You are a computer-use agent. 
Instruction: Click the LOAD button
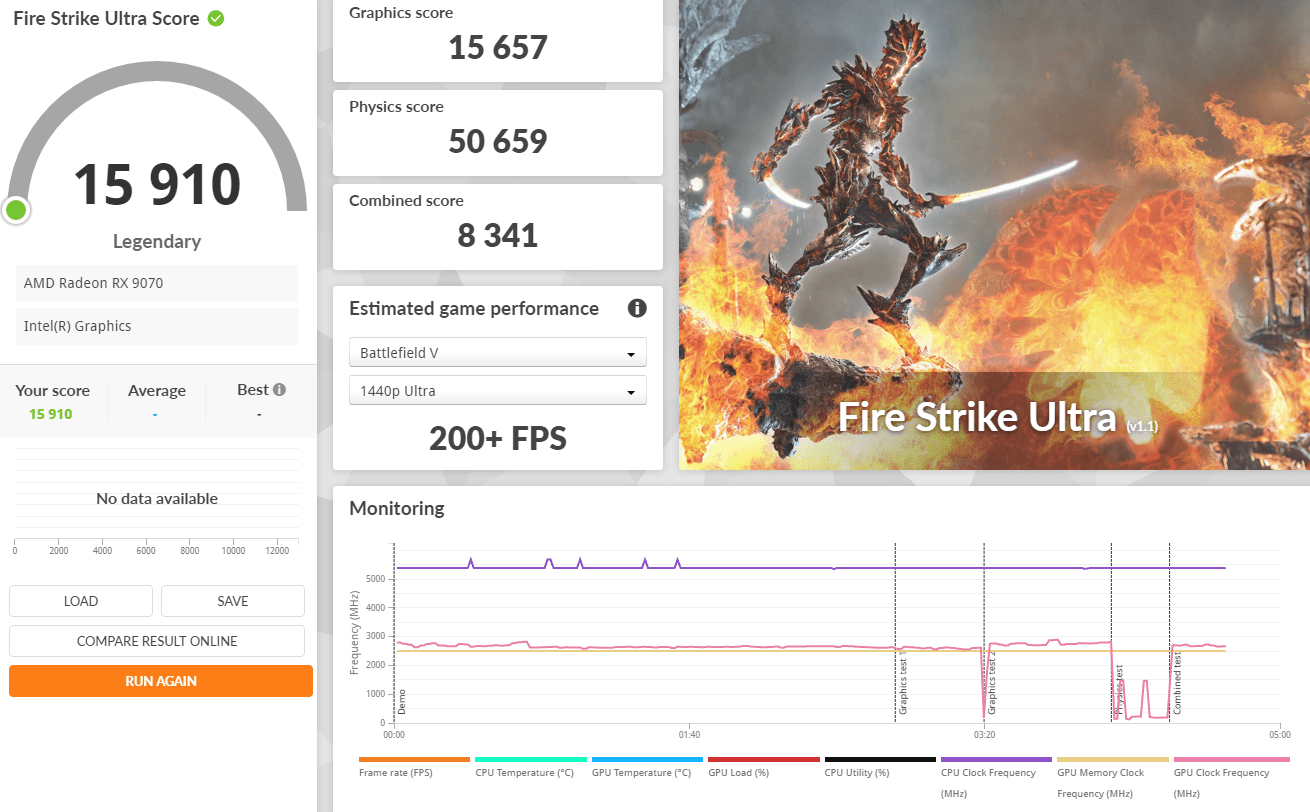pos(81,601)
